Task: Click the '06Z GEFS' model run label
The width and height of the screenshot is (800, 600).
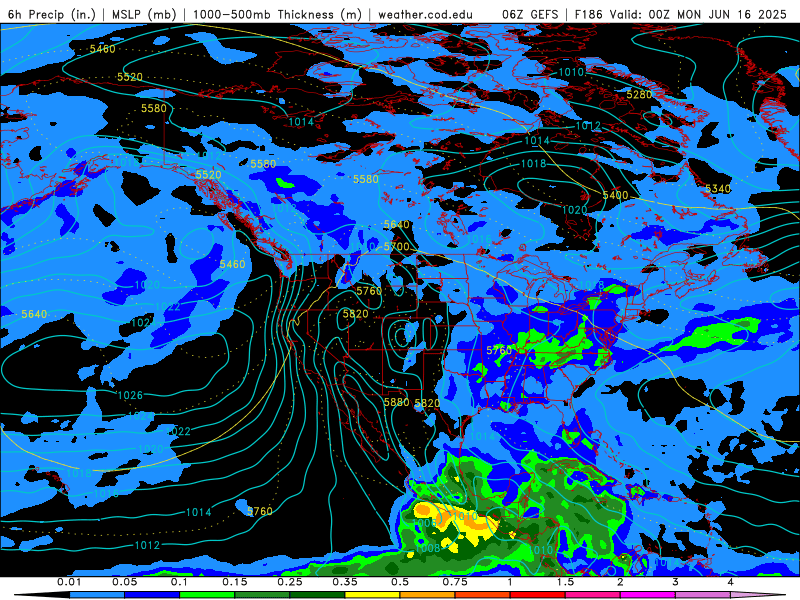Action: click(x=531, y=14)
